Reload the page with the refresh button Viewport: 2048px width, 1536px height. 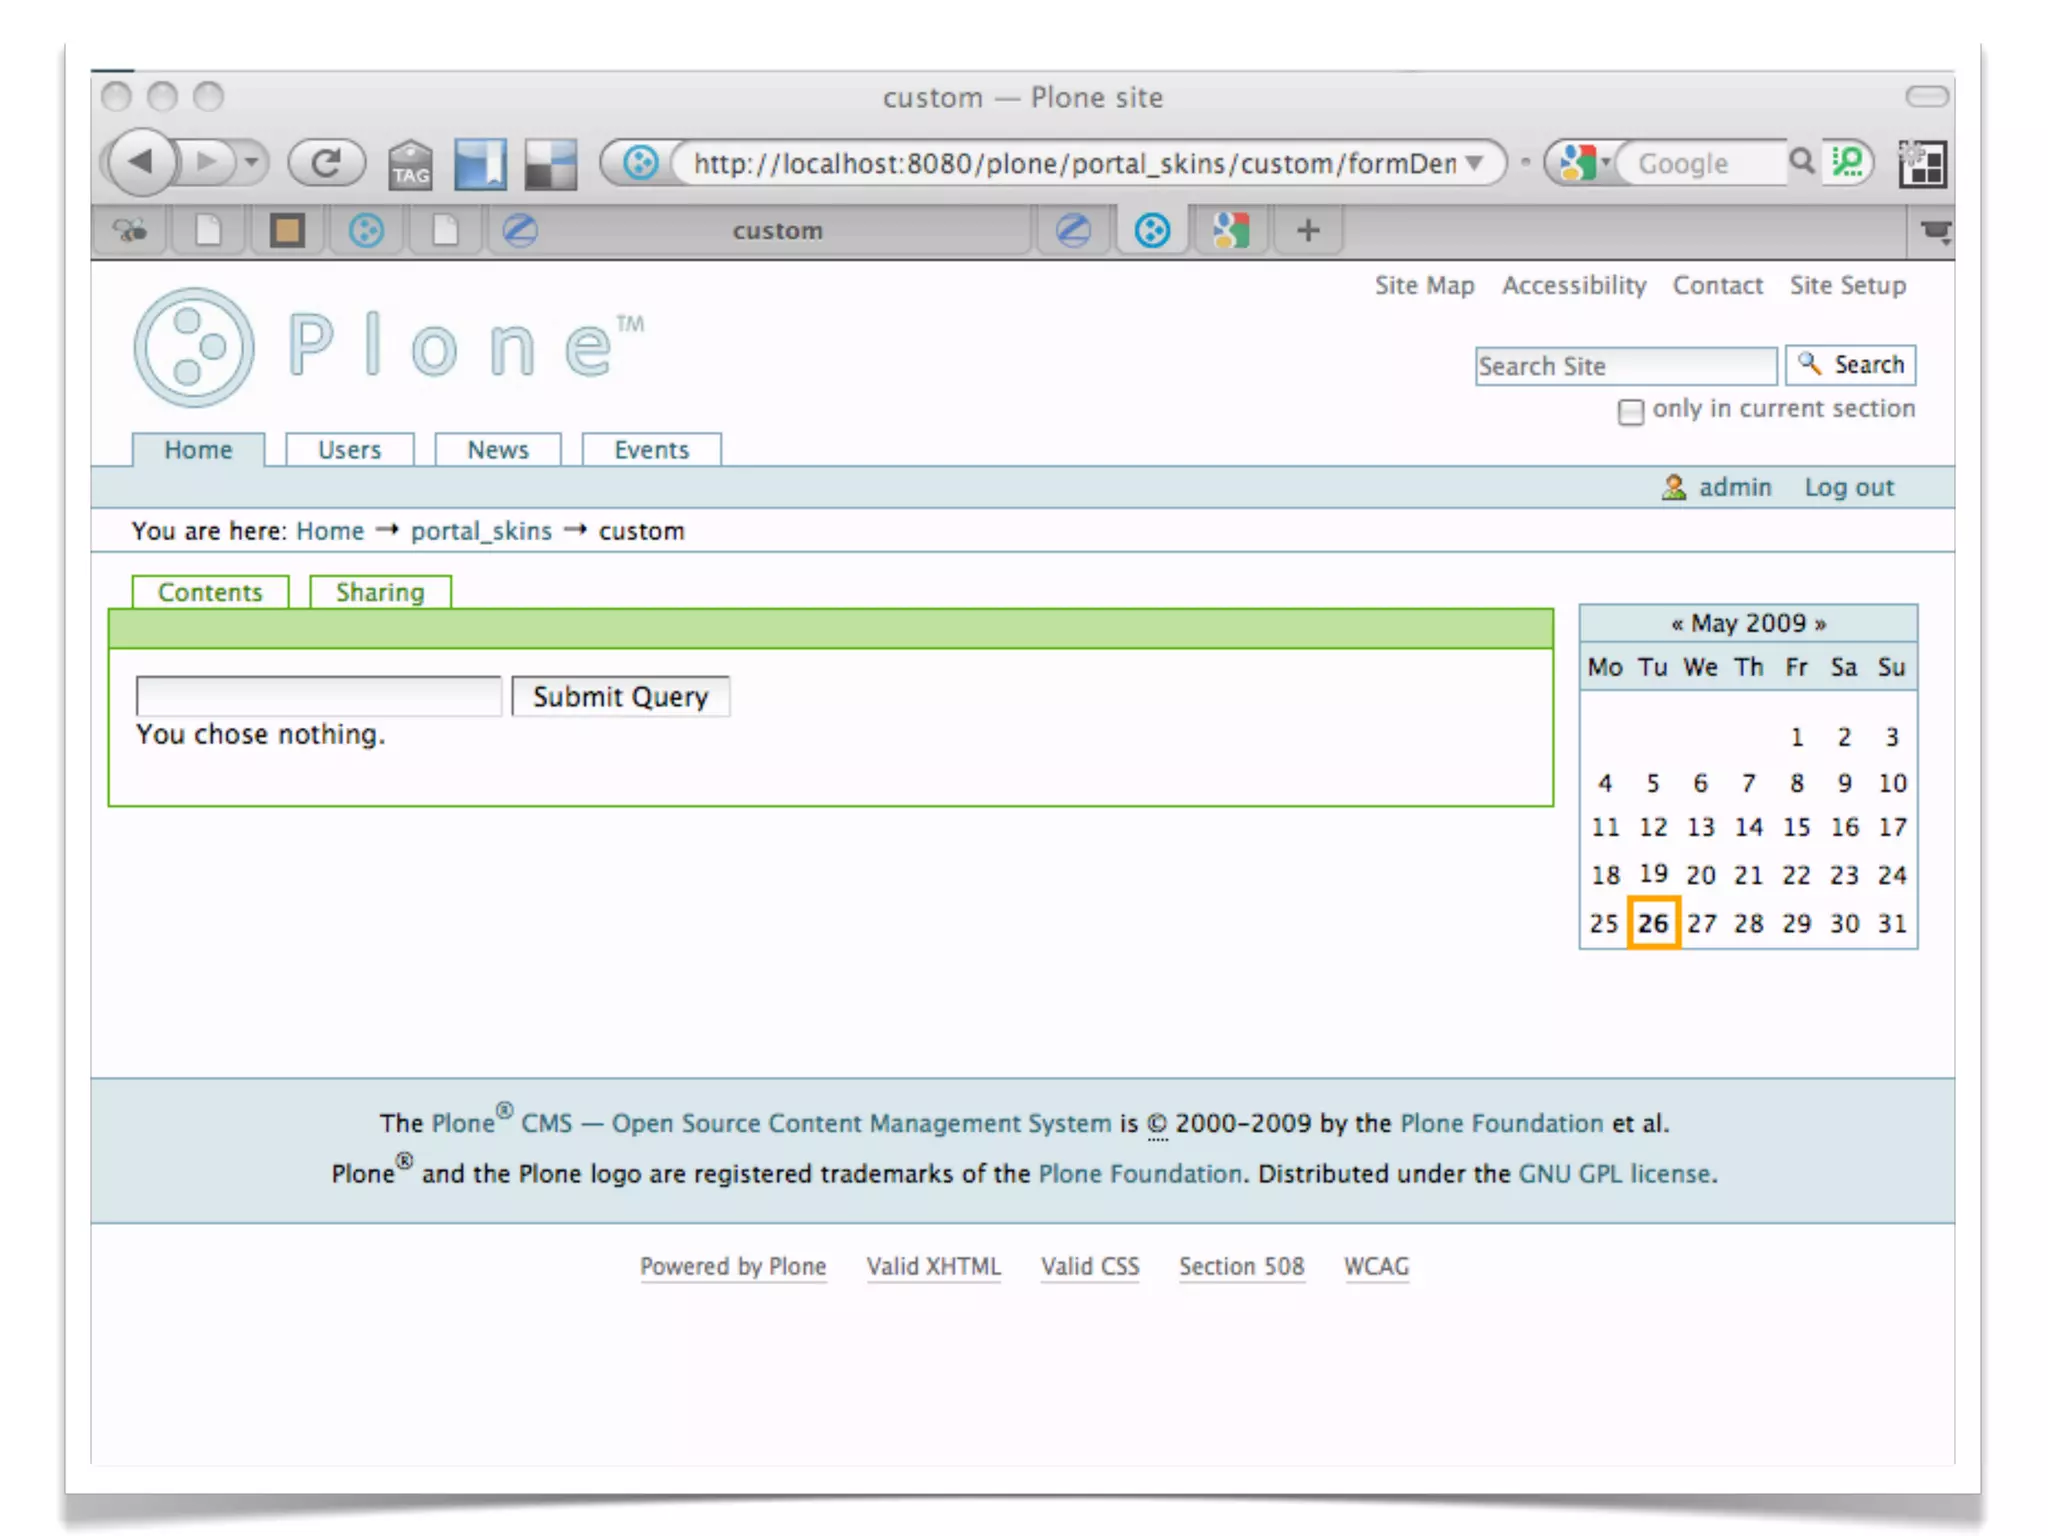[326, 162]
